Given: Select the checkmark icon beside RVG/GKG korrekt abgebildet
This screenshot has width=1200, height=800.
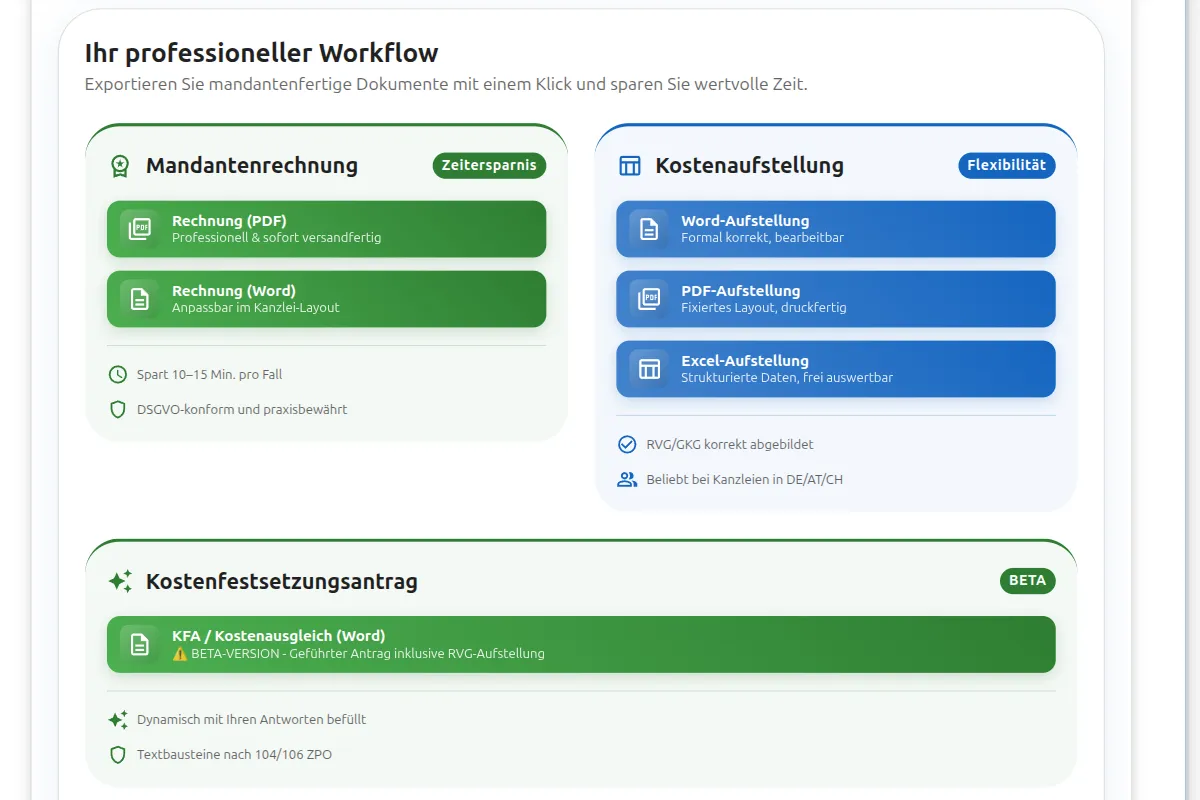Looking at the screenshot, I should tap(629, 444).
